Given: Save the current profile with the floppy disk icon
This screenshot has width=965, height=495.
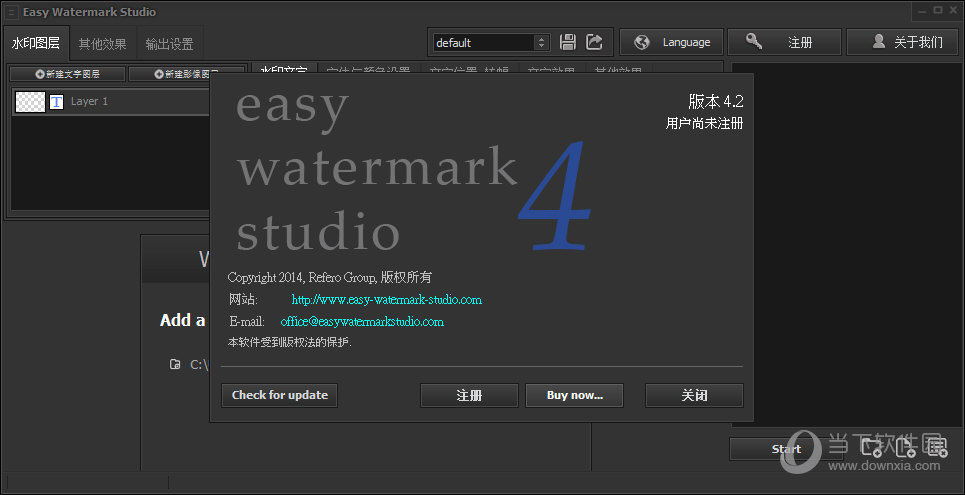Looking at the screenshot, I should coord(567,42).
